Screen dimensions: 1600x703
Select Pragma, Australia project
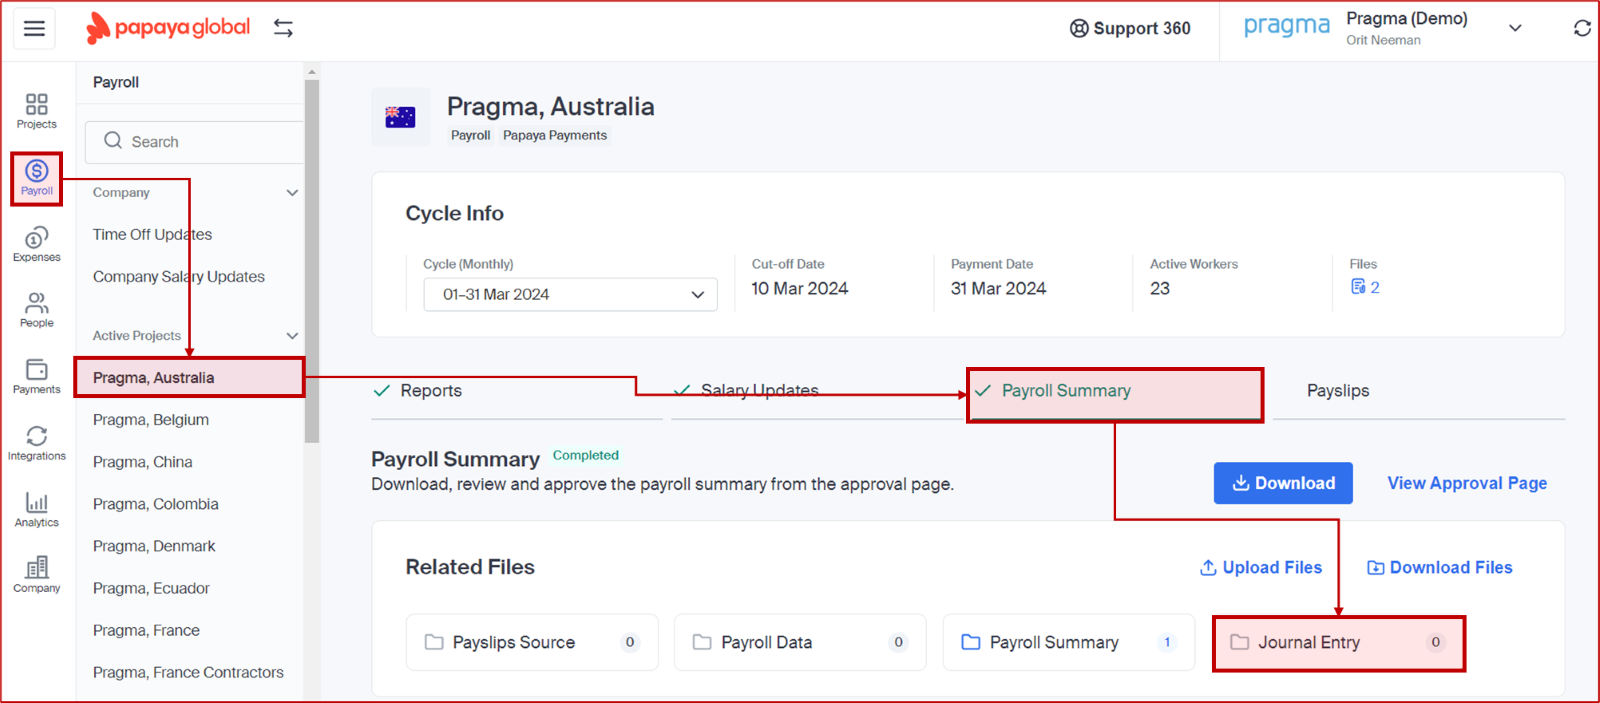coord(189,378)
